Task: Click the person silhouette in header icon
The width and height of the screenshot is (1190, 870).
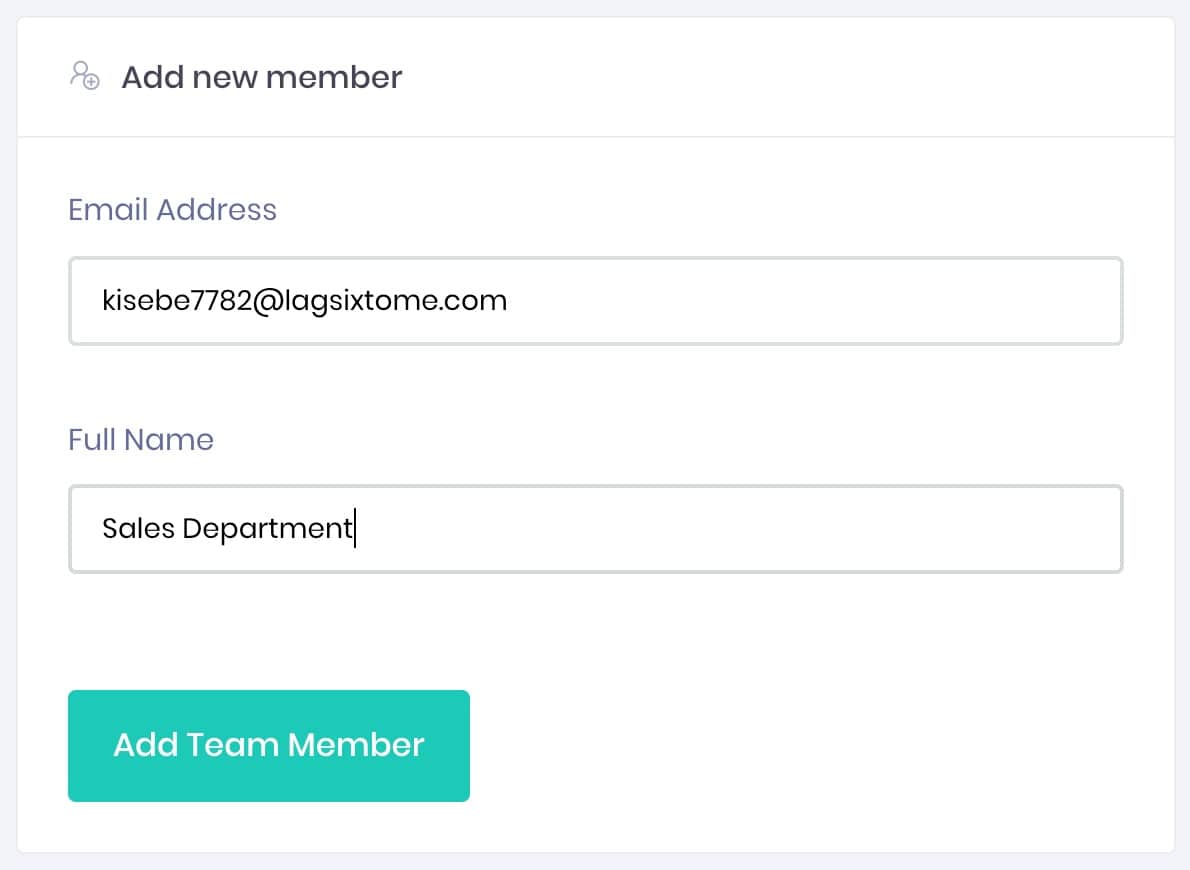Action: tap(80, 72)
